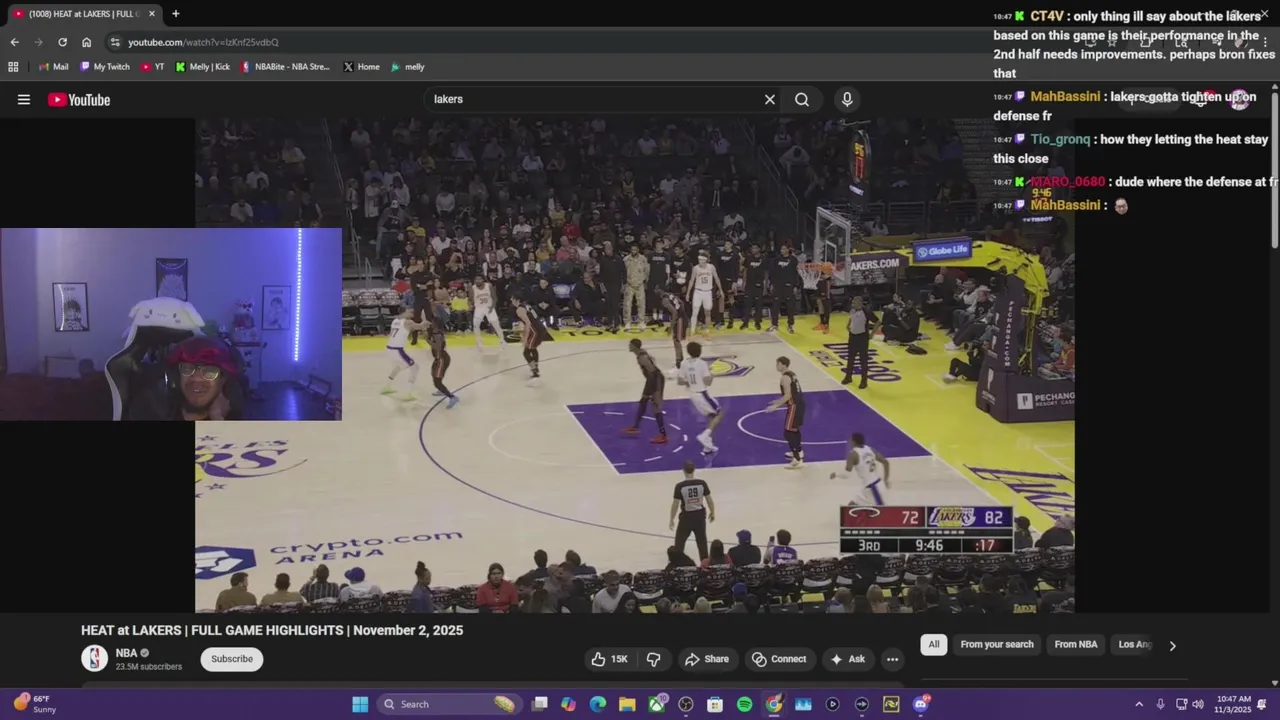Open the browser home page
1280x720 pixels.
[x=86, y=42]
